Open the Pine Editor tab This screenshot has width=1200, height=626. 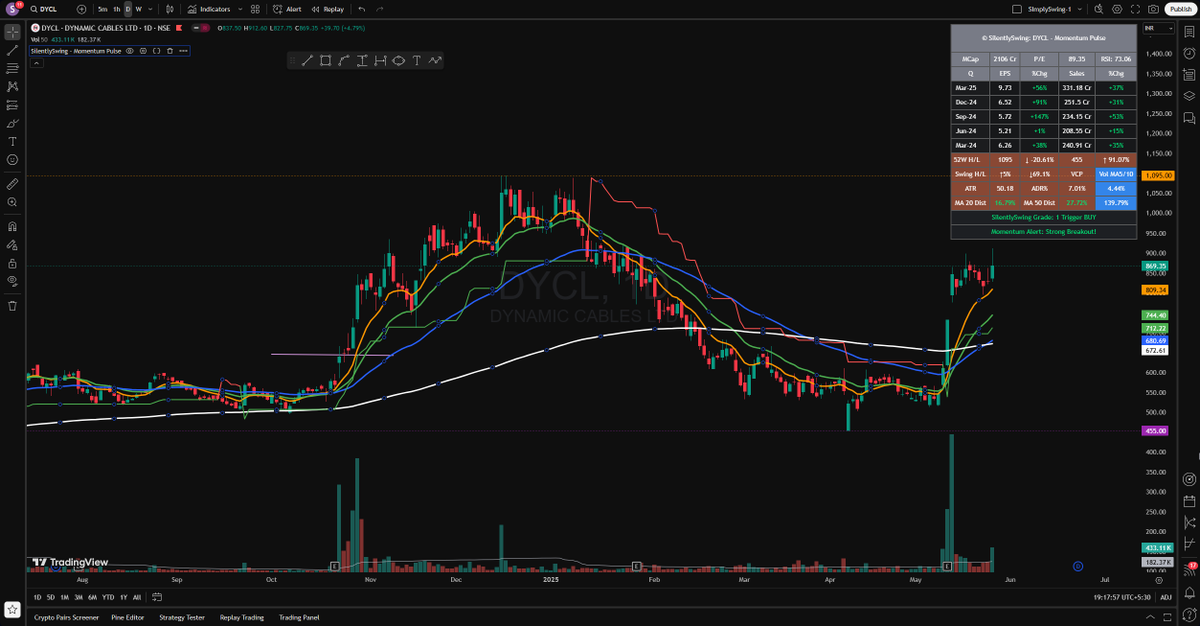click(x=128, y=617)
